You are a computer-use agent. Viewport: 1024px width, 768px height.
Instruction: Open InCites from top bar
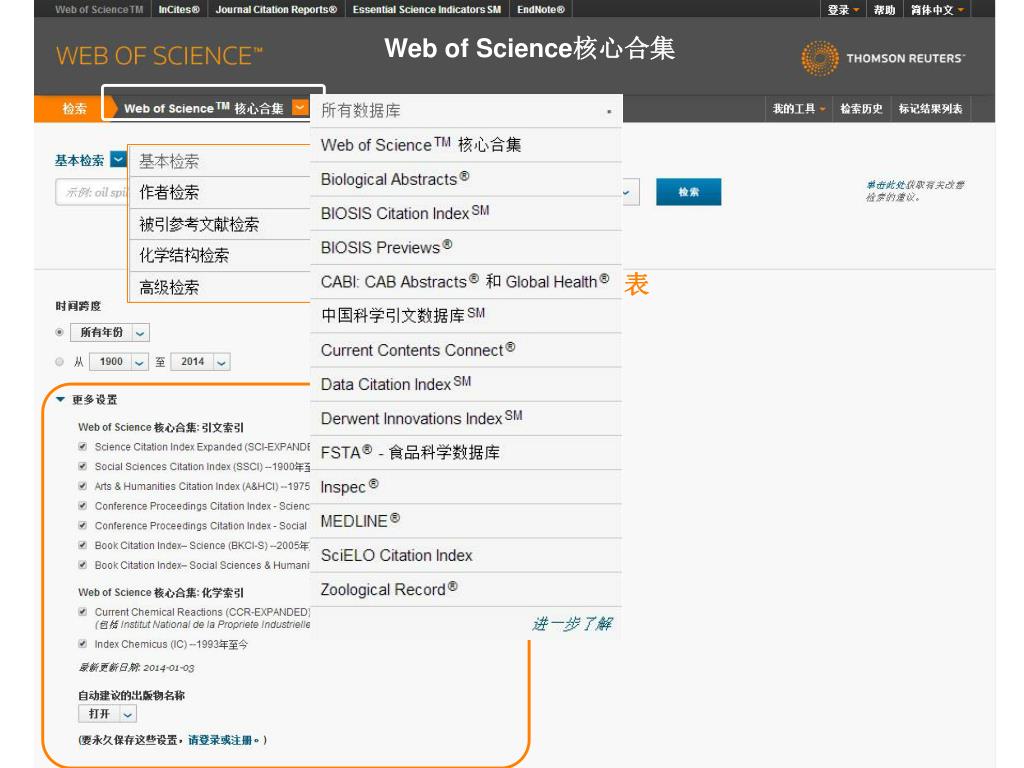pos(179,9)
